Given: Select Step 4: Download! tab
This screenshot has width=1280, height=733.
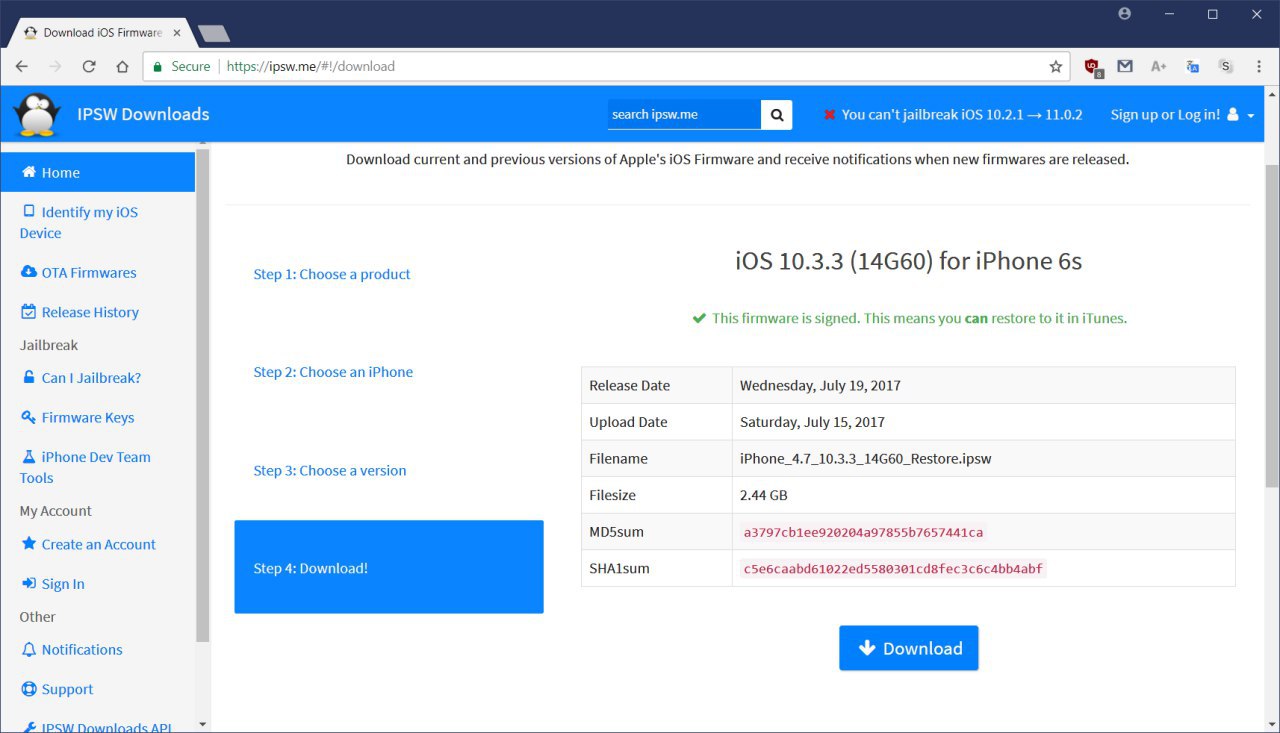Looking at the screenshot, I should click(x=389, y=567).
